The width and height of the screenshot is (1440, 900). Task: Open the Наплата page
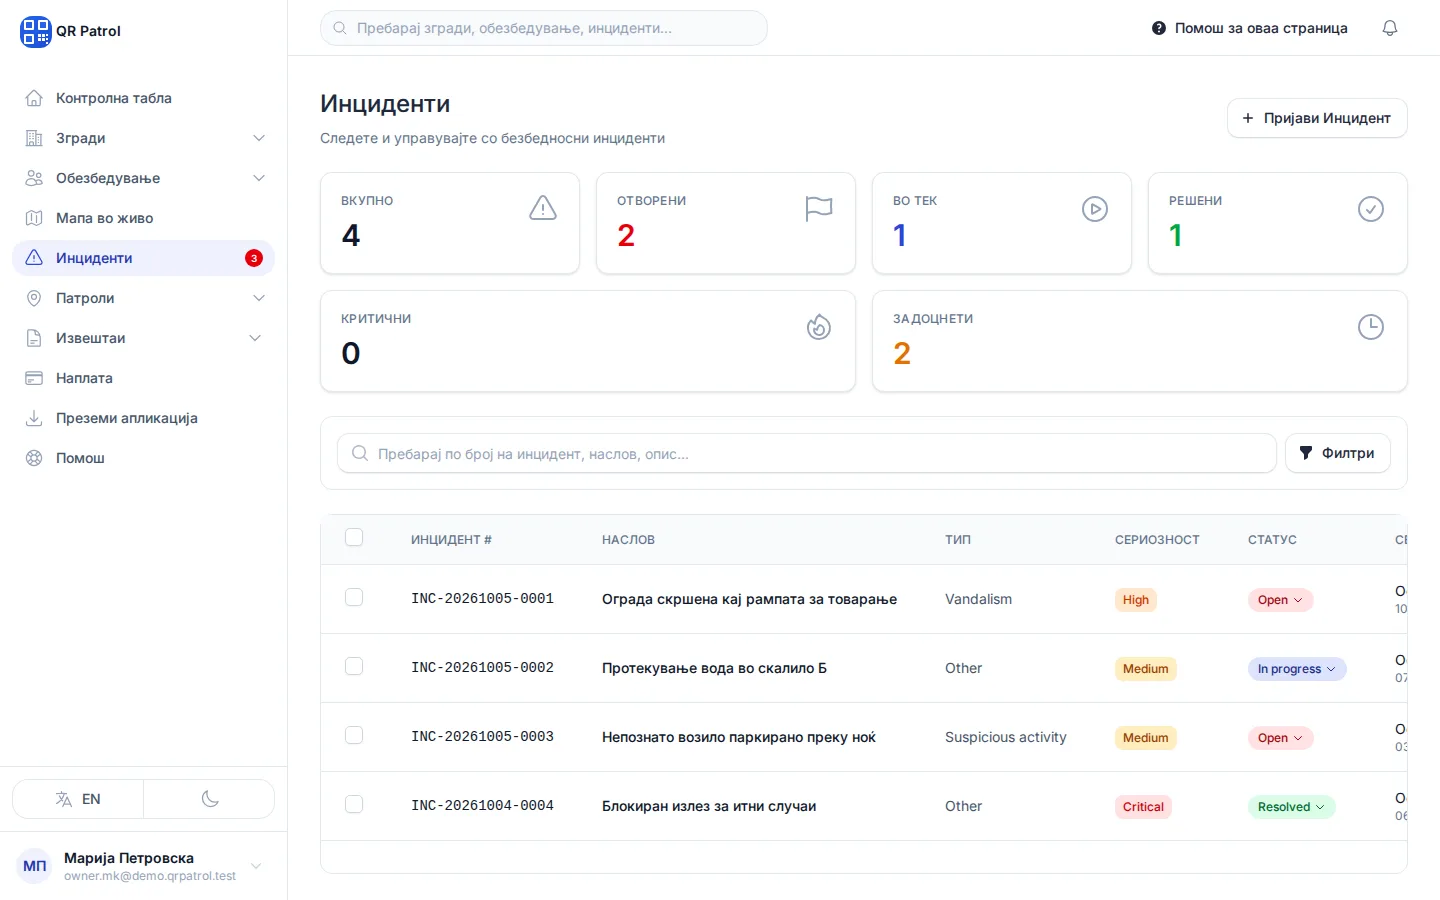pyautogui.click(x=143, y=378)
